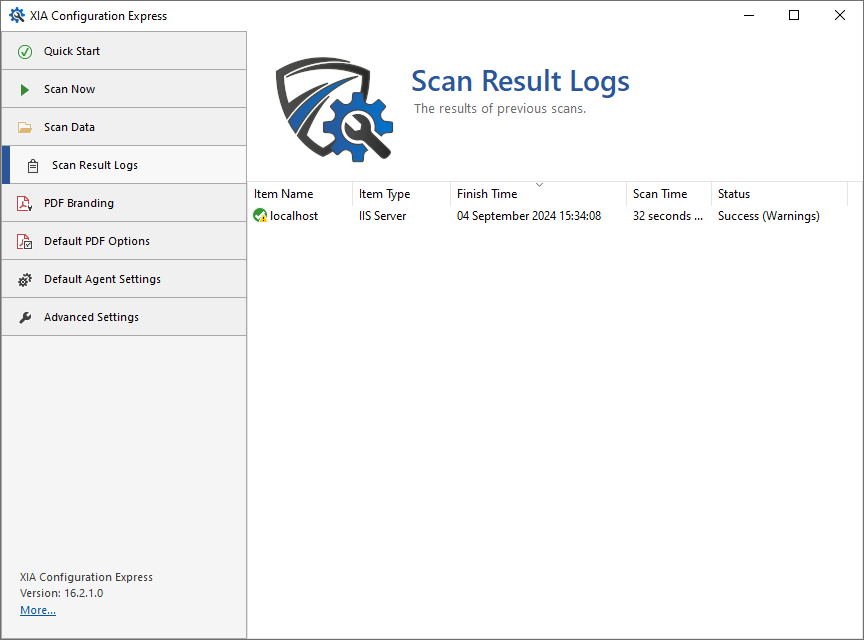Click the Scan Data folder icon
The width and height of the screenshot is (864, 640).
pos(25,127)
